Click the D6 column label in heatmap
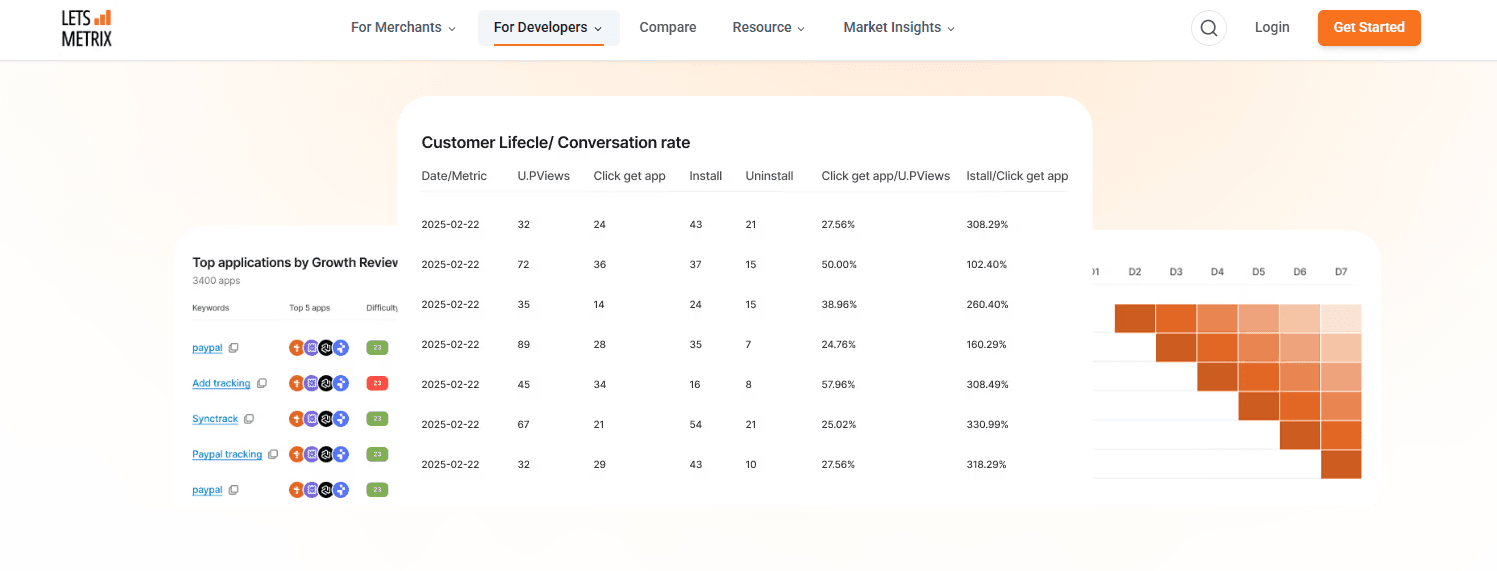1497x571 pixels. point(1299,272)
